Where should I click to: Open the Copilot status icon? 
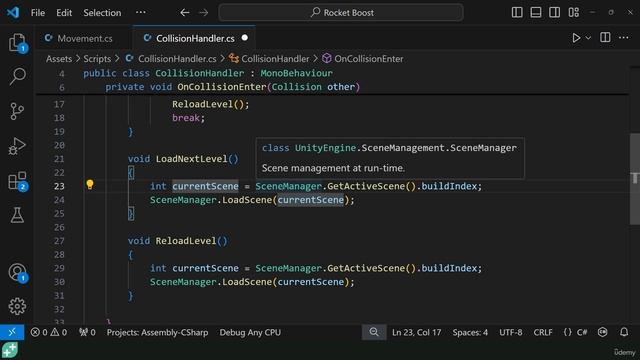coord(602,332)
